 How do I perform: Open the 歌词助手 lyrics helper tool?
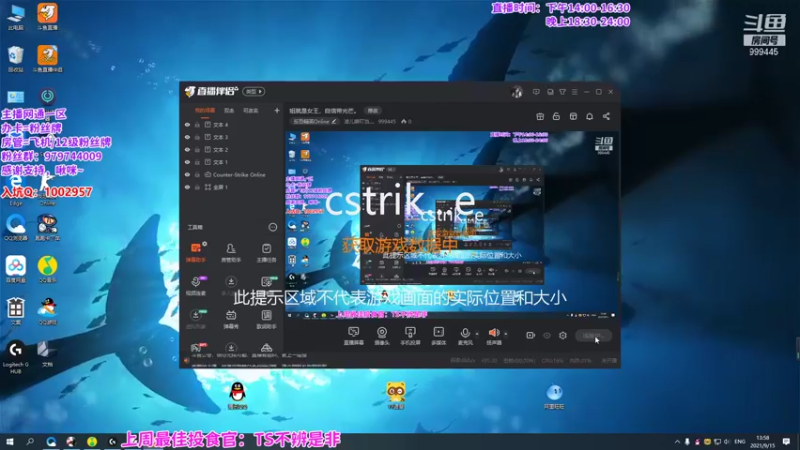click(x=266, y=319)
